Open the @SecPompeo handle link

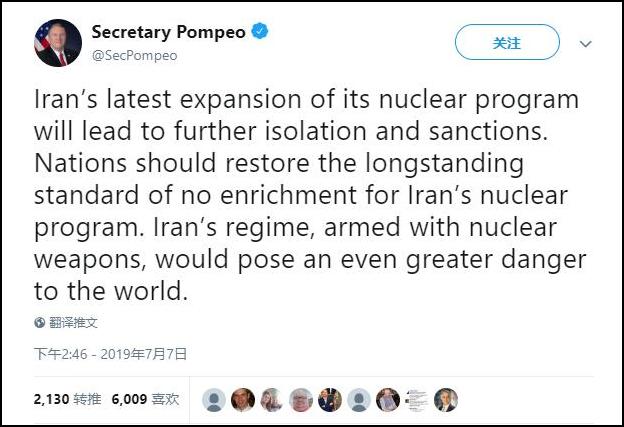point(134,56)
